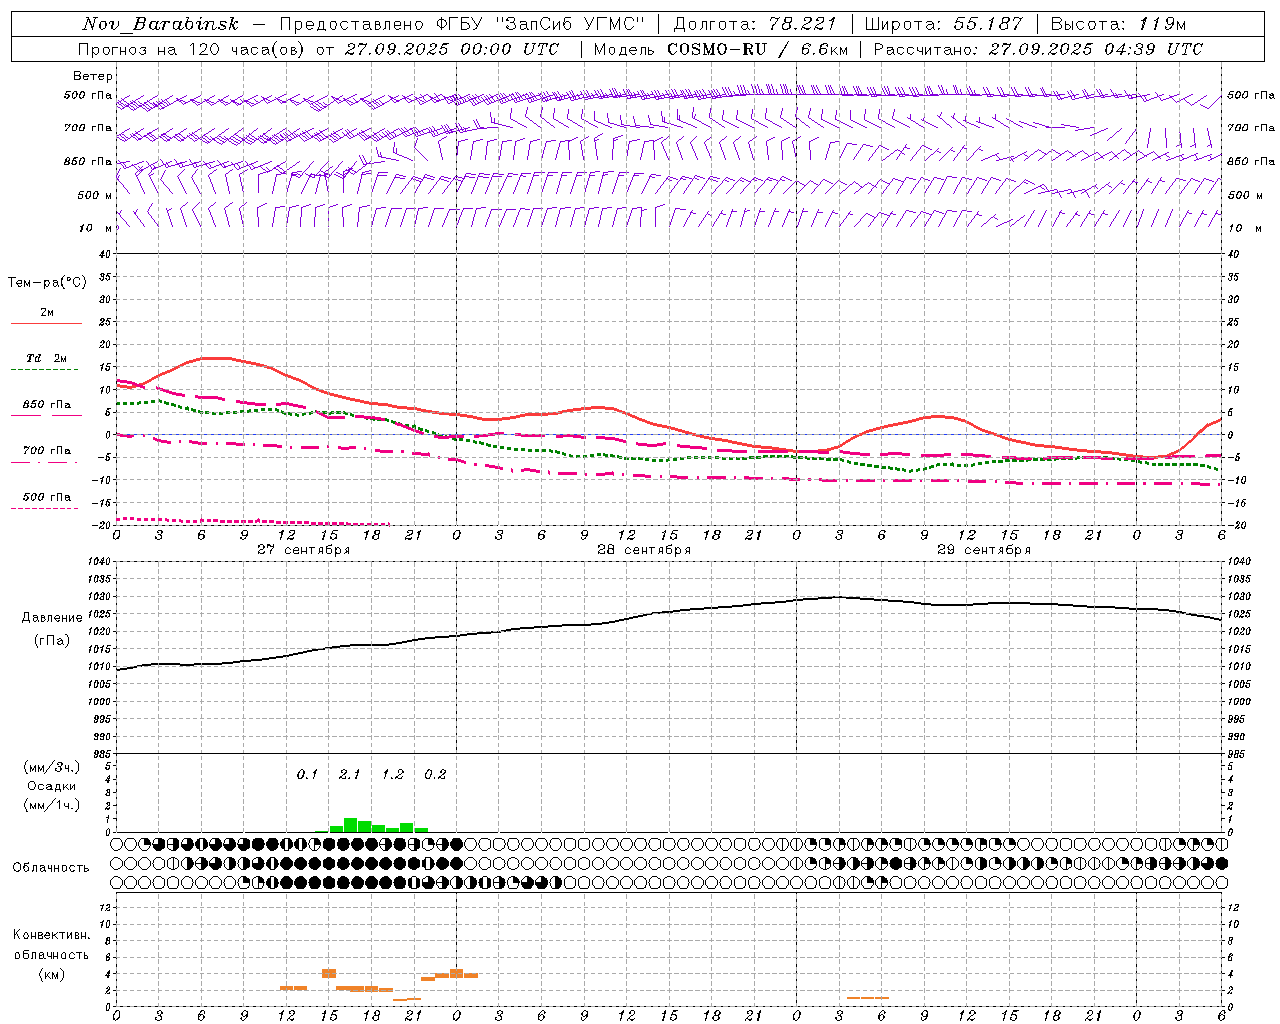Click the Широта: 55.187 header field
This screenshot has height=1024, width=1280.
point(943,24)
